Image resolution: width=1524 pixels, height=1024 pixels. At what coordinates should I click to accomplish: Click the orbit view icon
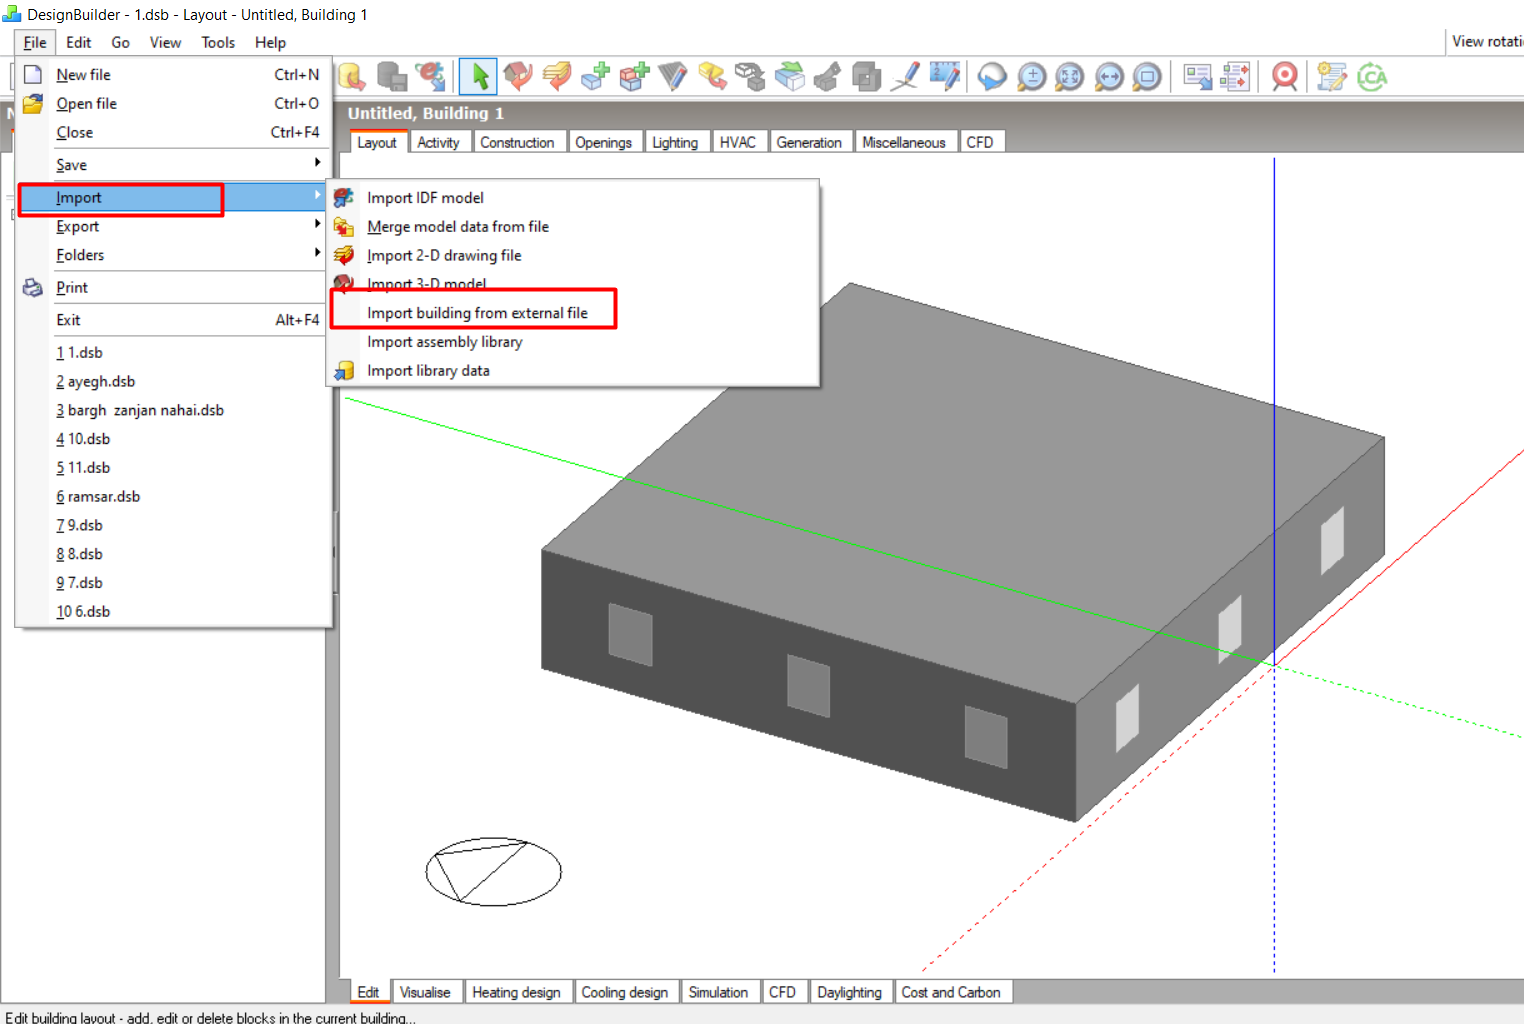[x=992, y=77]
